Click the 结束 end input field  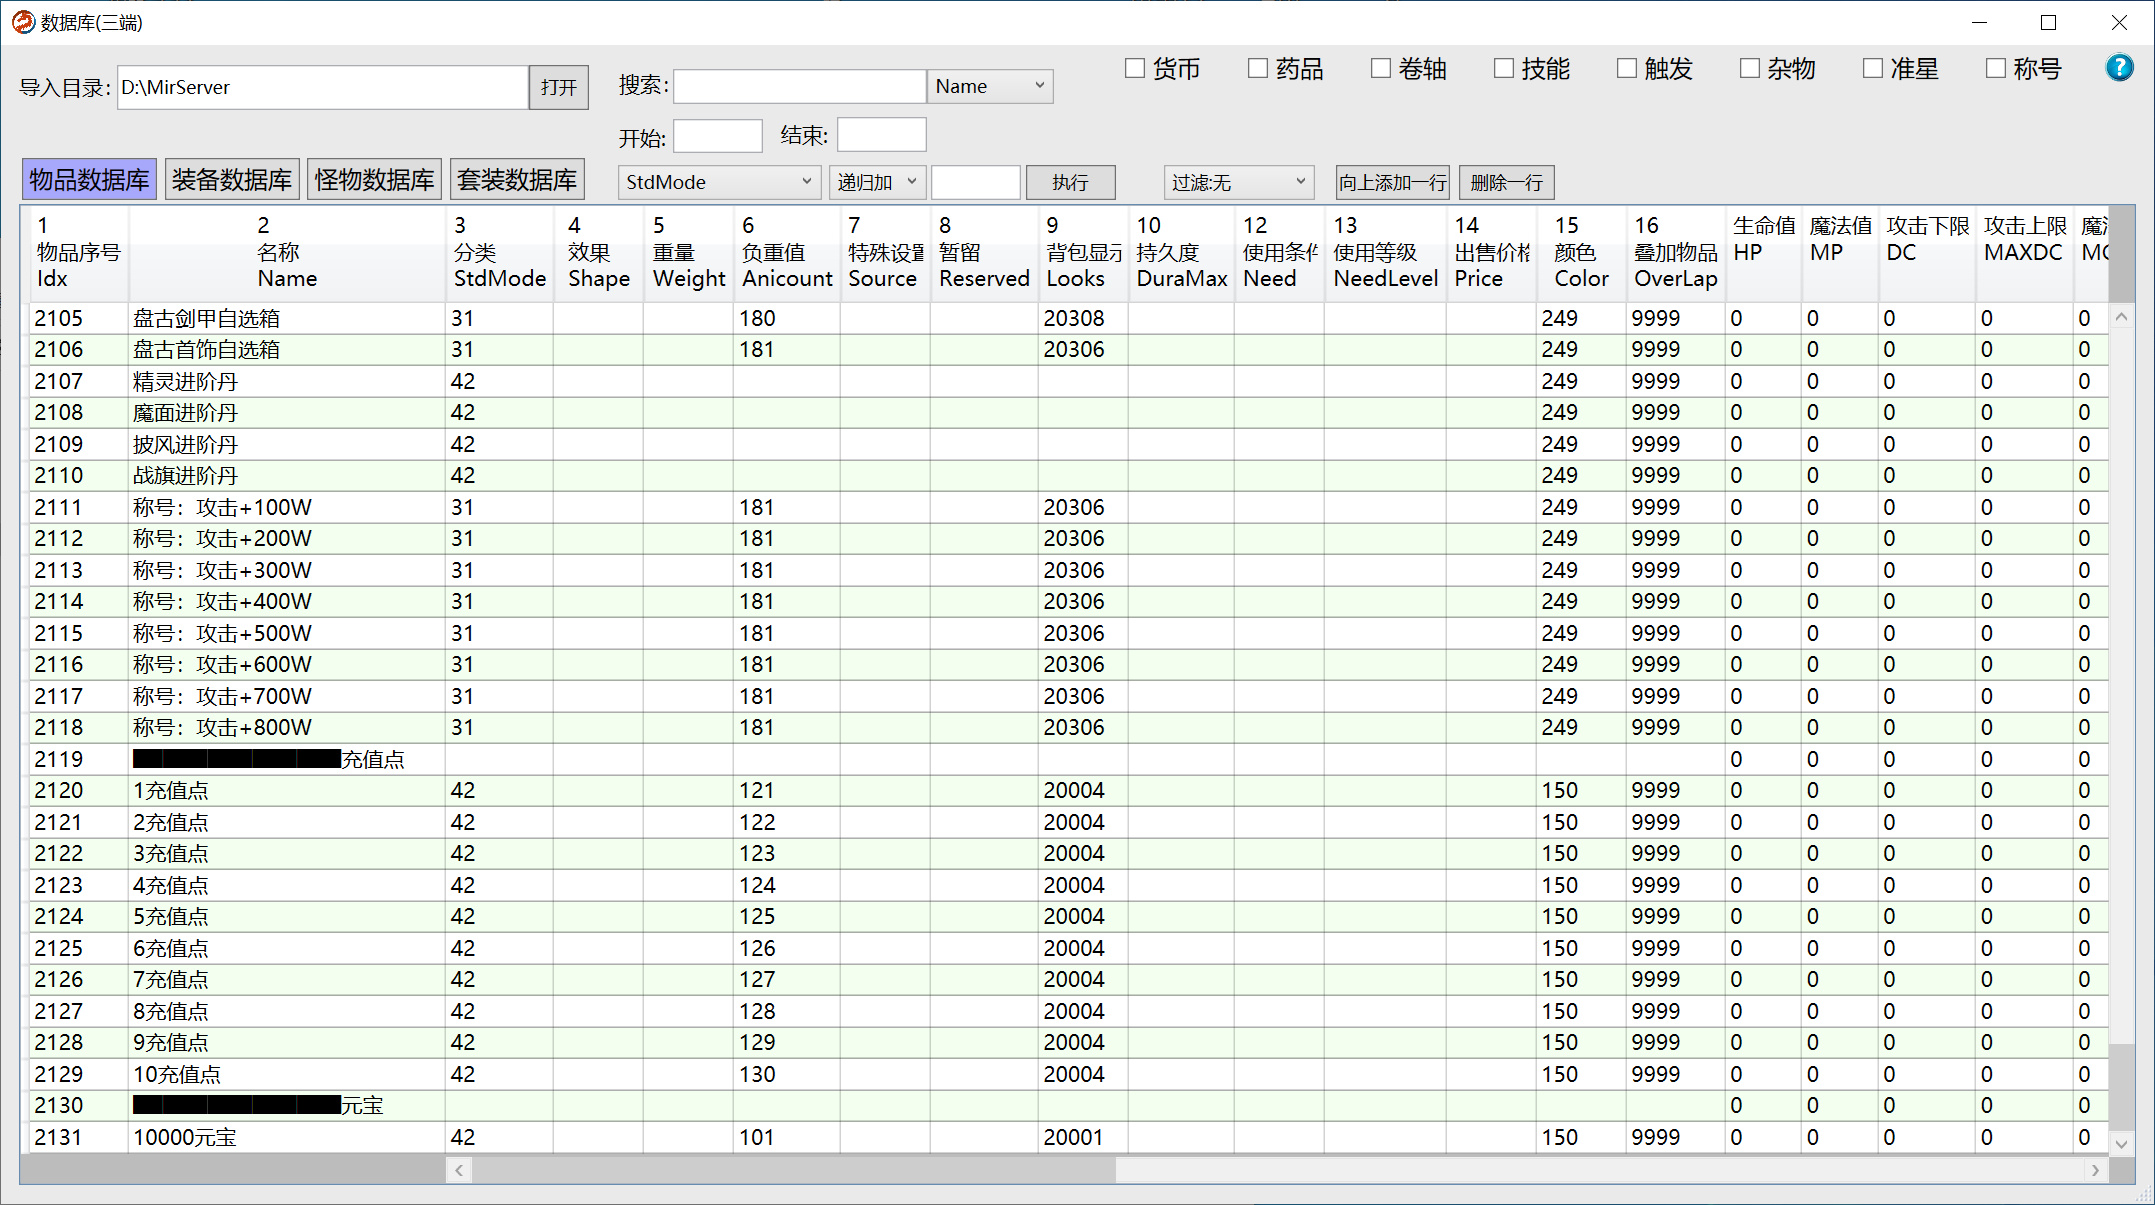881,135
